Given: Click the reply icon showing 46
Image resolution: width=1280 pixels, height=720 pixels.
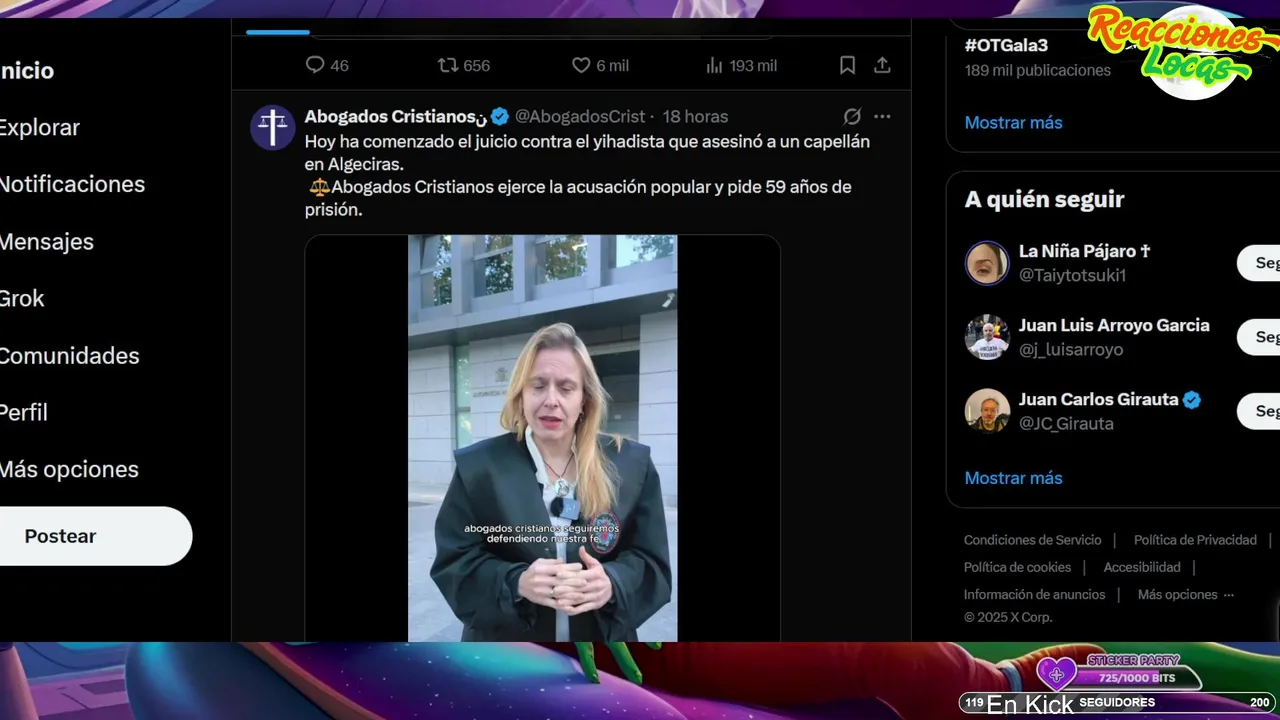Looking at the screenshot, I should pos(315,65).
